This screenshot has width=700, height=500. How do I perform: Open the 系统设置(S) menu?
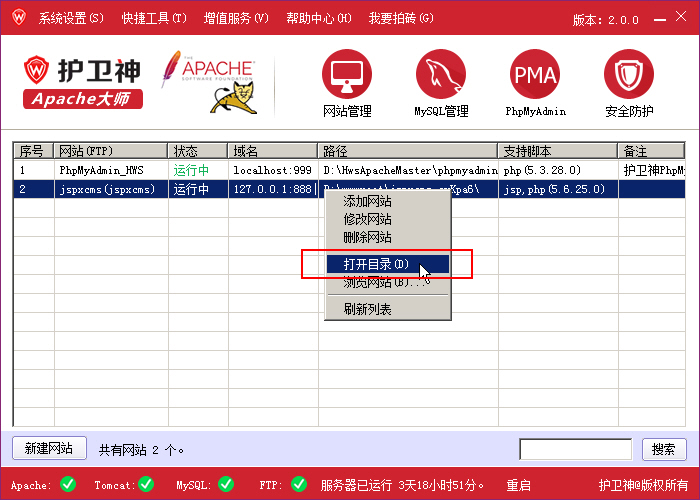(x=71, y=18)
